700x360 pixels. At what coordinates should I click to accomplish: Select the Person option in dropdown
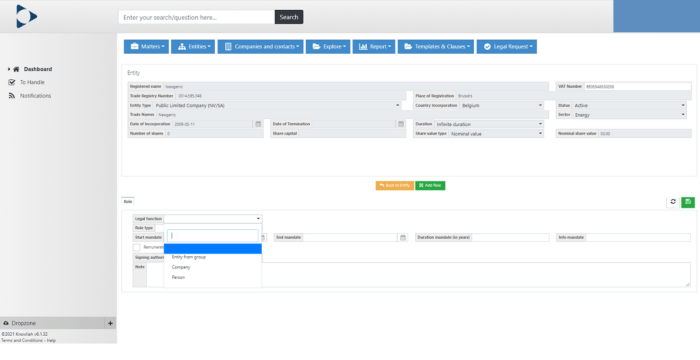[x=212, y=277]
